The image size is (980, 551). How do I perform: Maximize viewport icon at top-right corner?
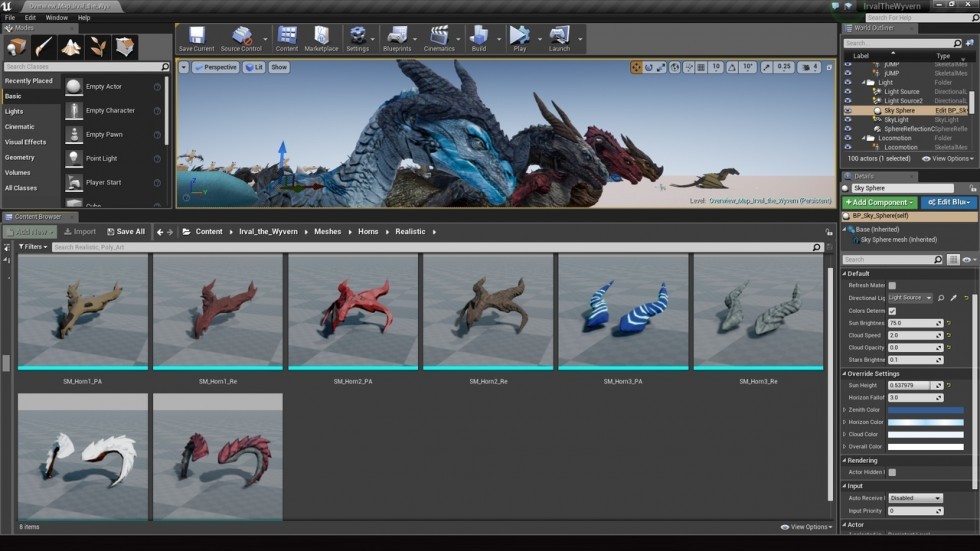click(829, 67)
